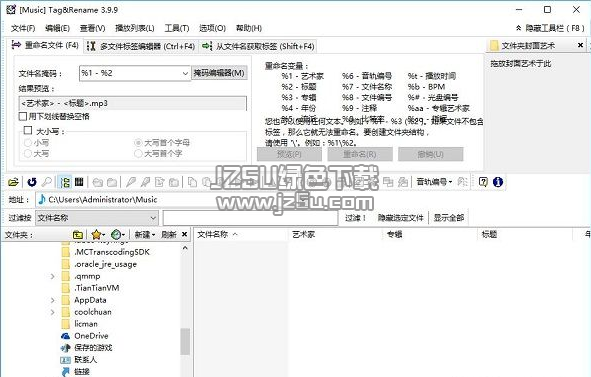Open the 文件名掩码 combo box arrow

coord(185,73)
